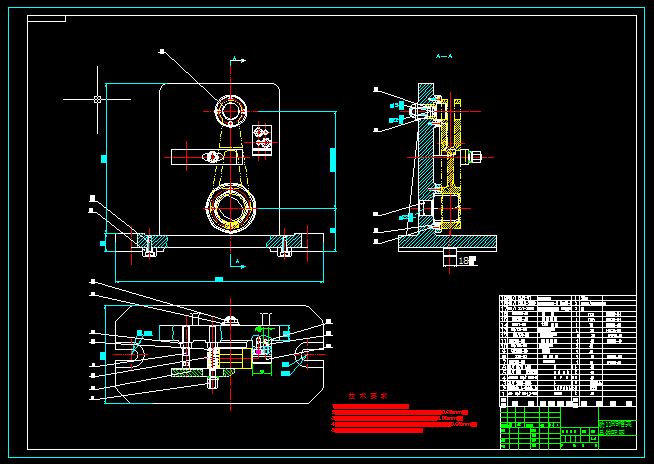Click the leader endpoint above the front view
654x464 pixels.
pyautogui.click(x=162, y=51)
